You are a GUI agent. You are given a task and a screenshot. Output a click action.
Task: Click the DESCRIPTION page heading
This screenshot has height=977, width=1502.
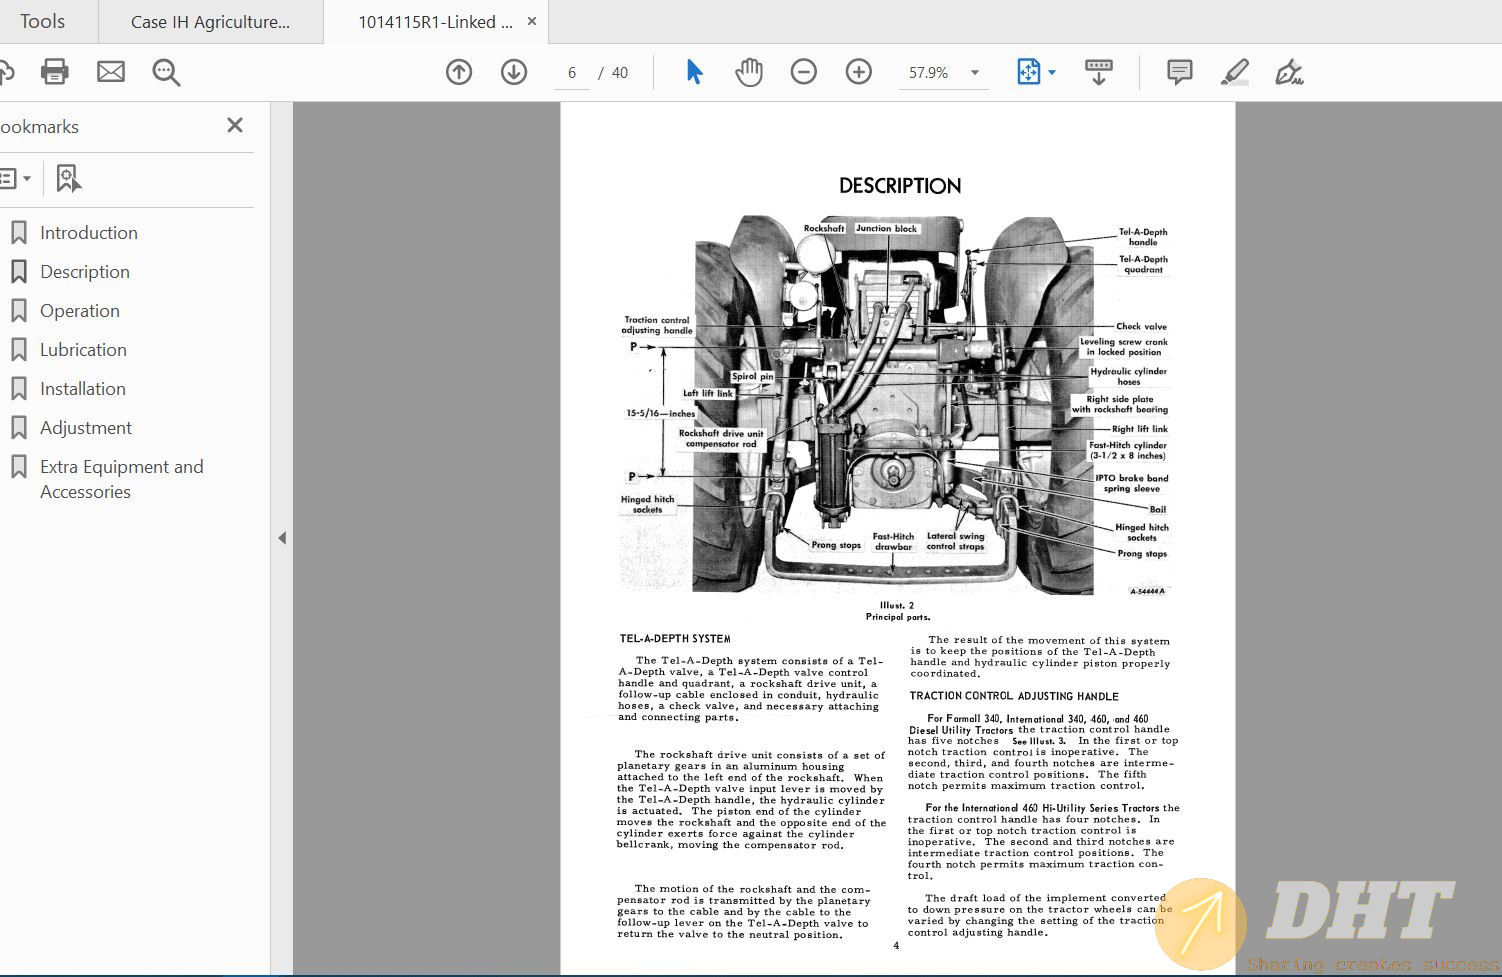click(900, 186)
